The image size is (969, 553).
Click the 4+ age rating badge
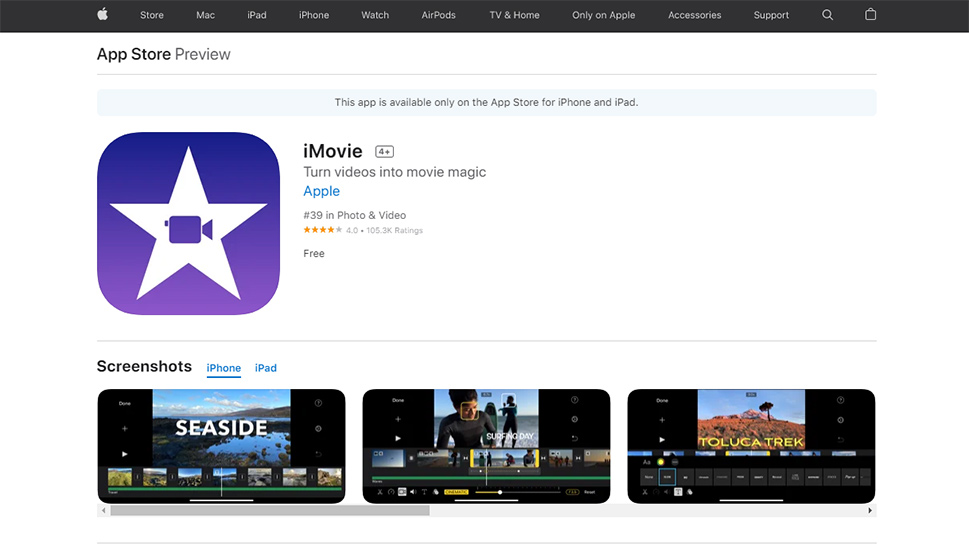[x=384, y=151]
